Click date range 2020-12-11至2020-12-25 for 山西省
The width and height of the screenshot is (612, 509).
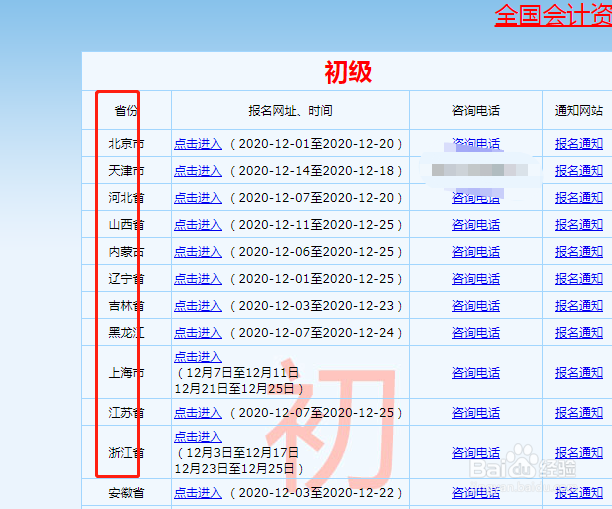click(316, 225)
